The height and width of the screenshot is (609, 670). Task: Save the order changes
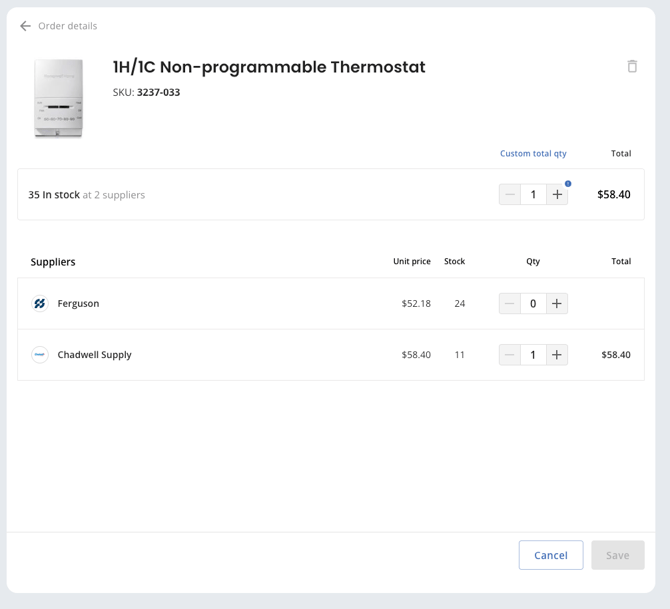pos(617,555)
